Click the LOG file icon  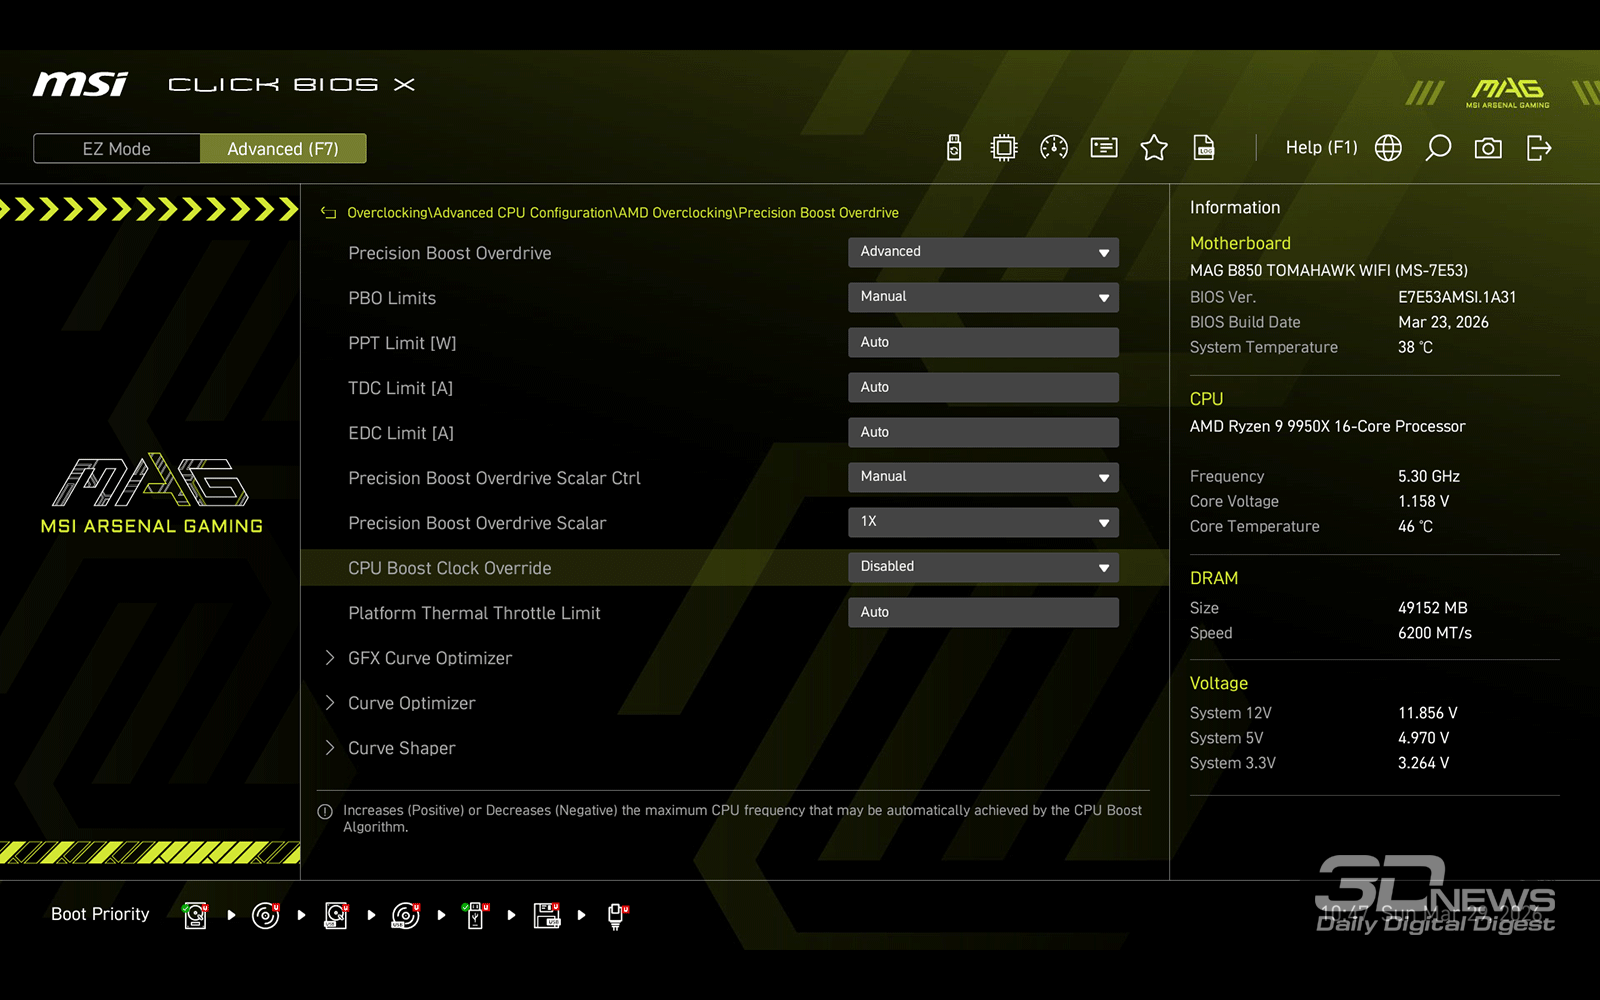[1204, 148]
